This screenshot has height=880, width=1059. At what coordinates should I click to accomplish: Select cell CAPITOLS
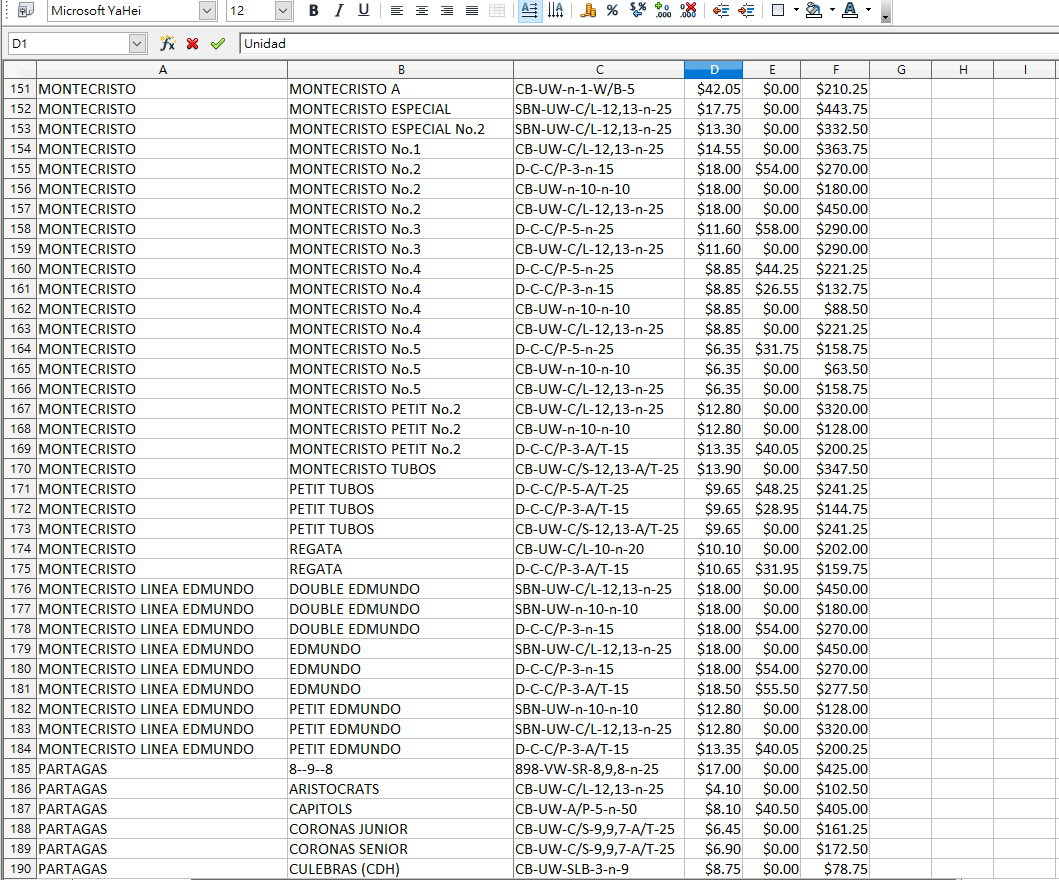(401, 808)
